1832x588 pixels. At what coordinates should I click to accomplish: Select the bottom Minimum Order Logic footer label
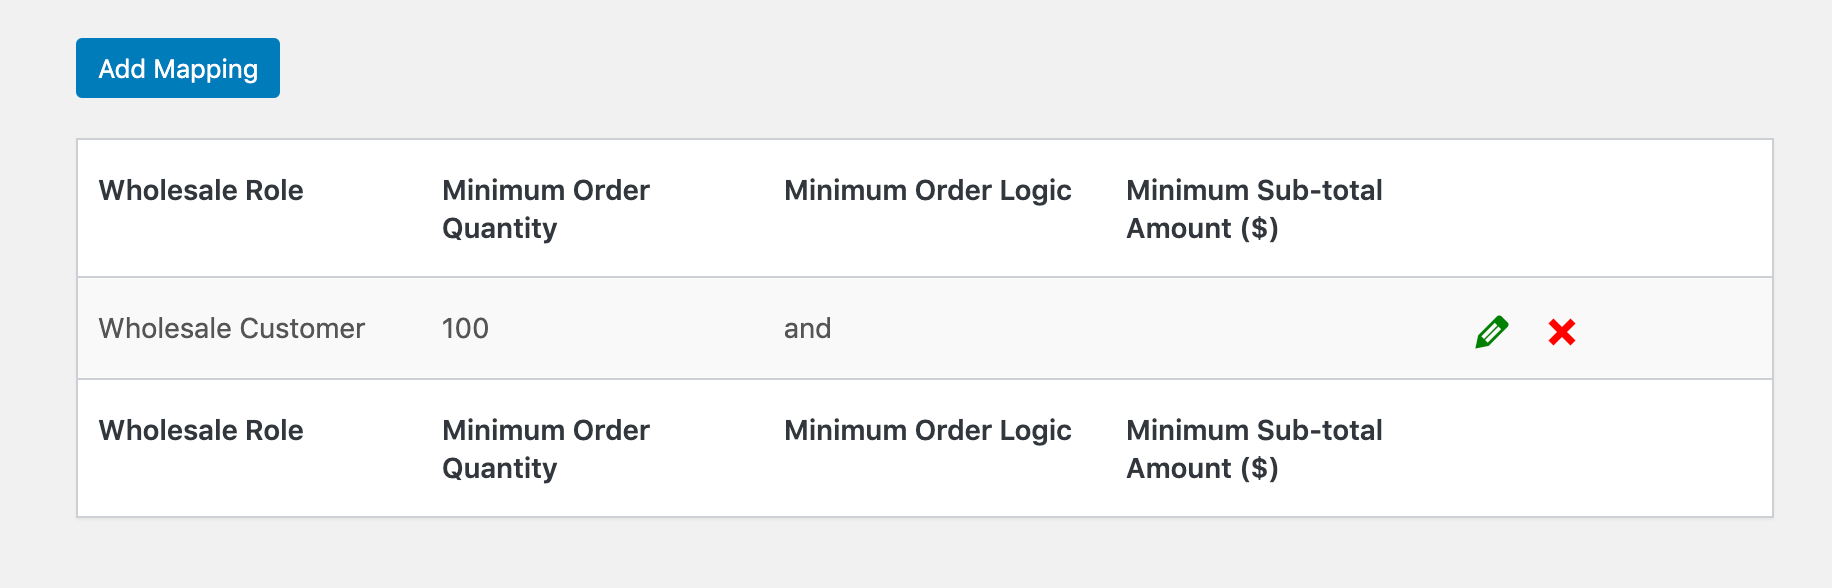(x=927, y=430)
